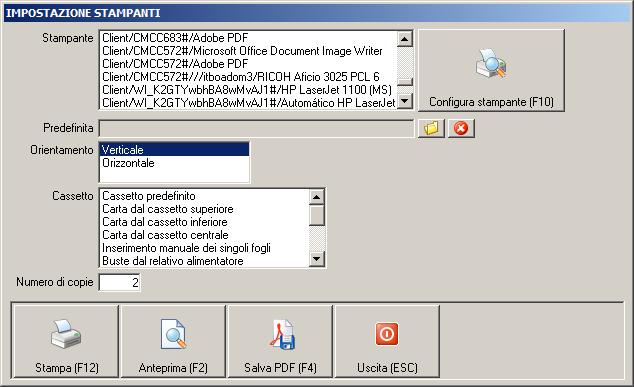Click the Predefinita printer field
Viewport: 634px width, 387px height.
pyautogui.click(x=256, y=128)
